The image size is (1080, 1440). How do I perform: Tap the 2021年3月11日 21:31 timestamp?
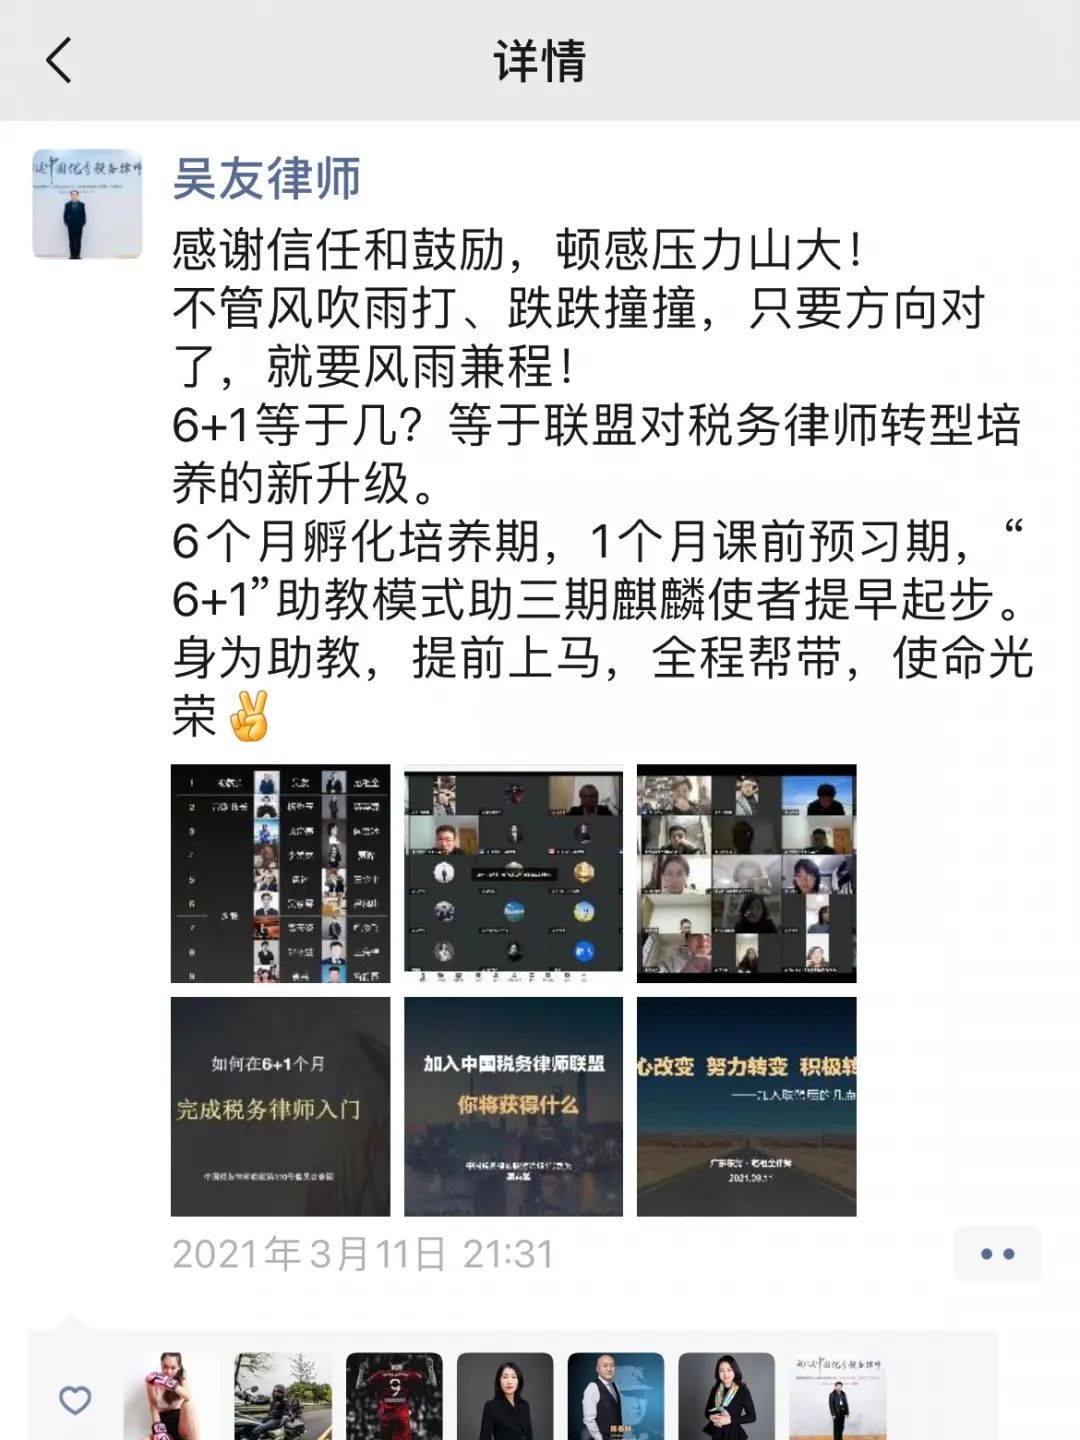pyautogui.click(x=363, y=1254)
